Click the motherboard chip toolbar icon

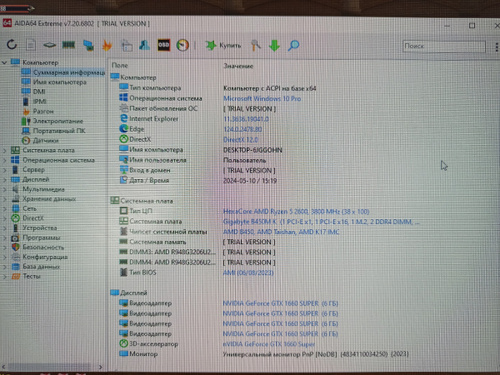pyautogui.click(x=50, y=45)
